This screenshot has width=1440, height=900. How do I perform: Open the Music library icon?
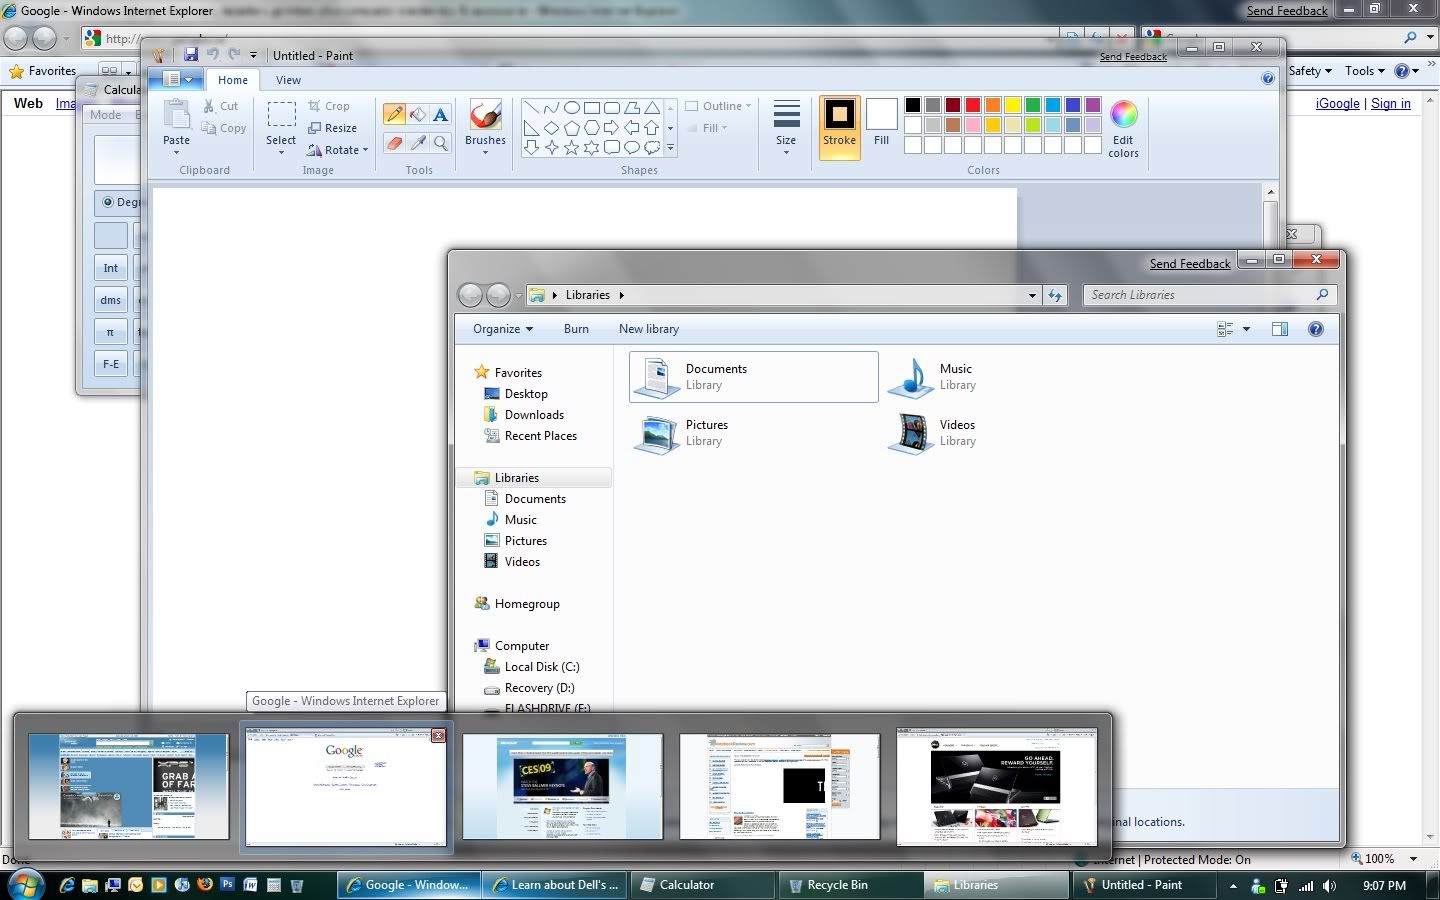tap(910, 378)
